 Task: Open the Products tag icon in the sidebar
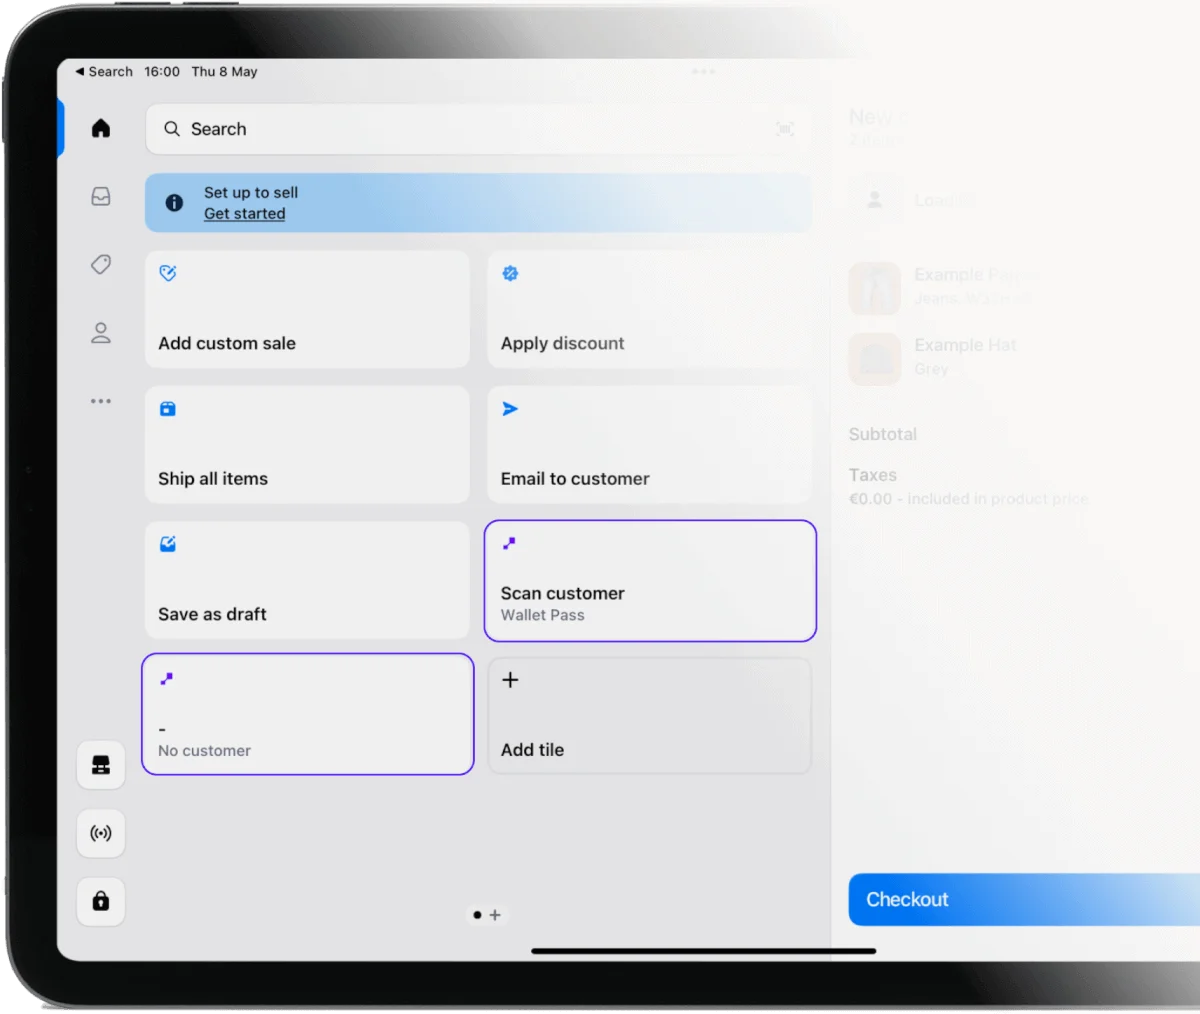tap(100, 265)
